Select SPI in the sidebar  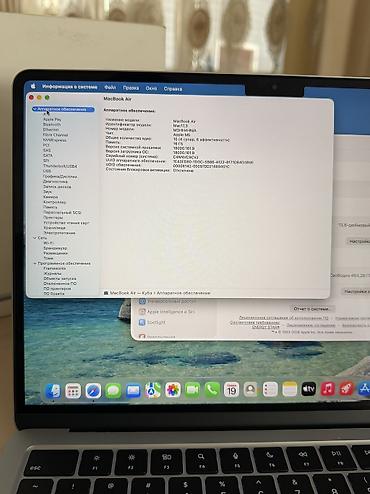[46, 161]
